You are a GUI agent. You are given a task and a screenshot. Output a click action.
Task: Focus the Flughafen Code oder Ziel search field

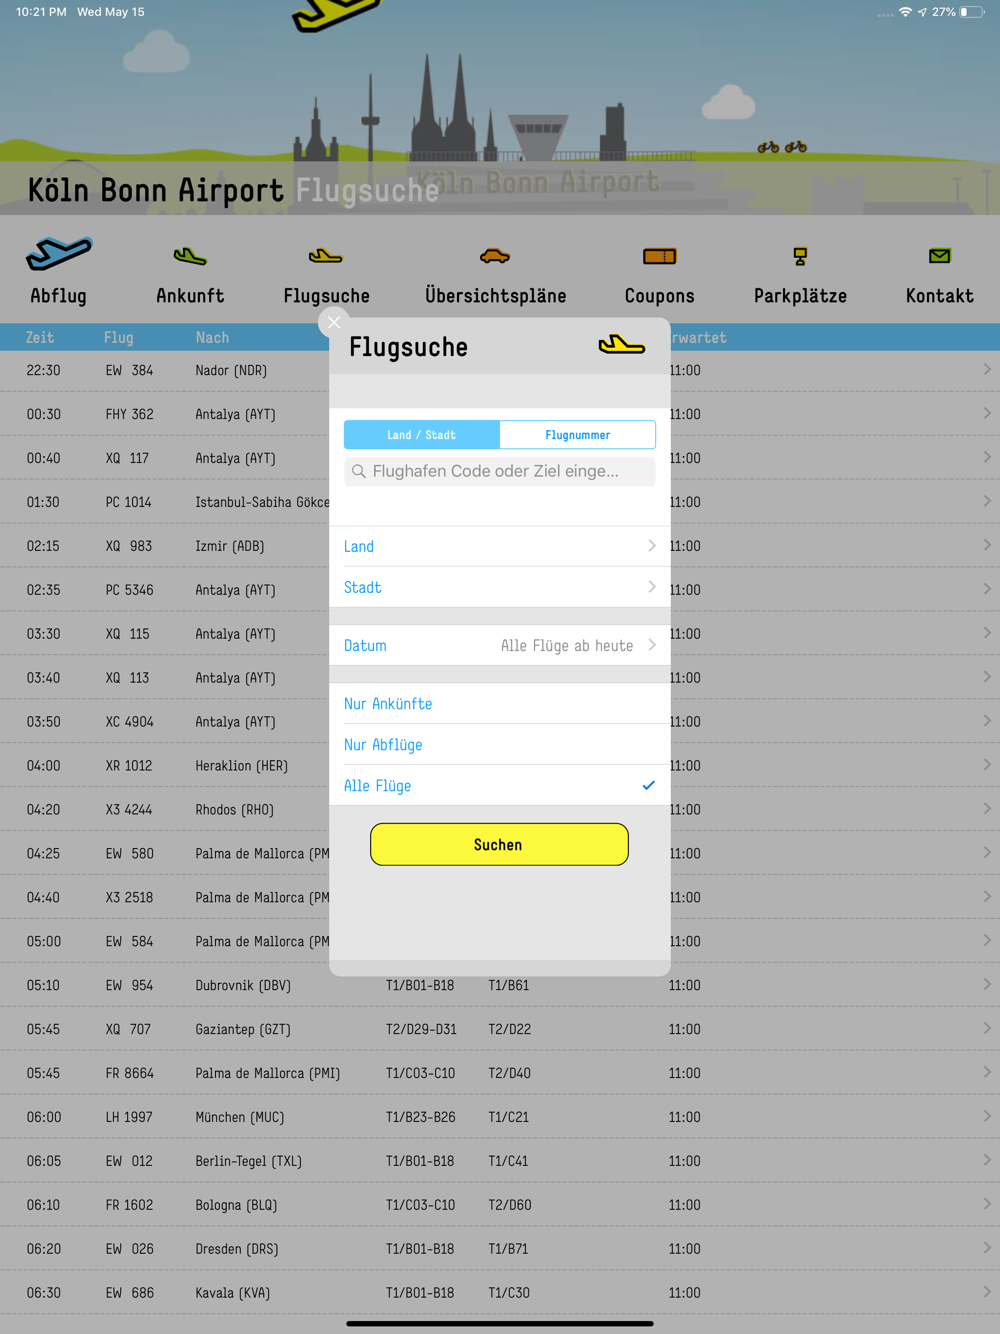point(500,471)
